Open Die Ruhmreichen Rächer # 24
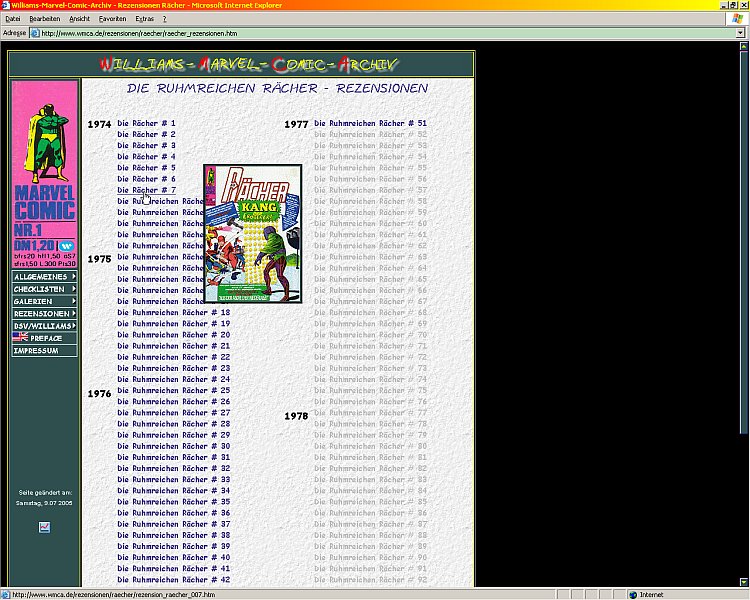Image resolution: width=750 pixels, height=600 pixels. click(x=174, y=379)
